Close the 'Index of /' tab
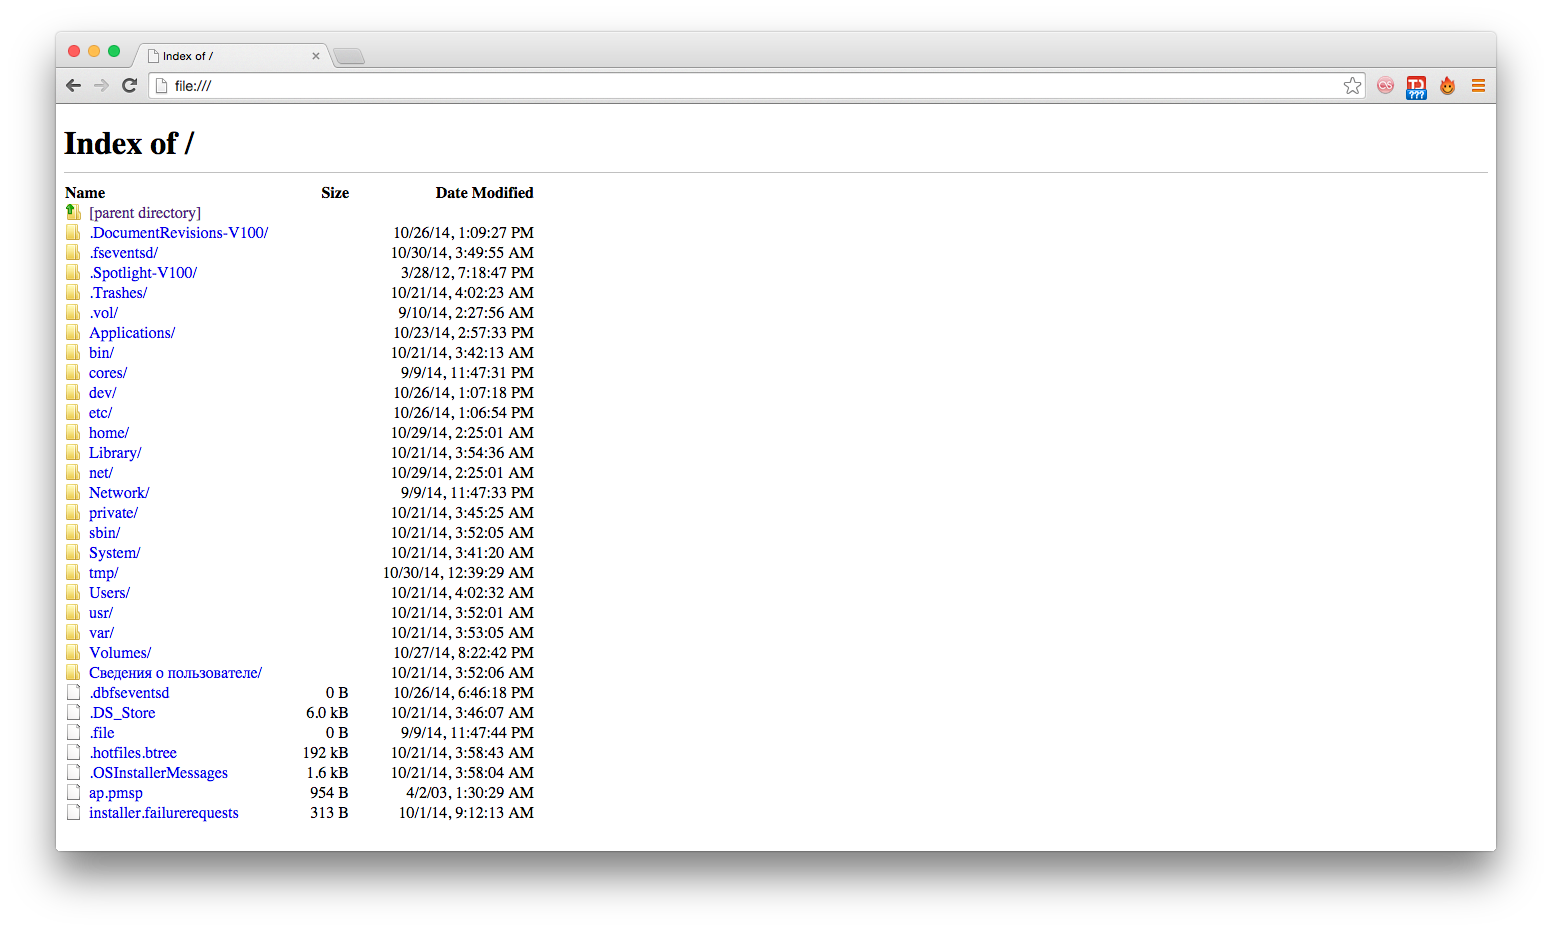1552x931 pixels. pos(316,56)
